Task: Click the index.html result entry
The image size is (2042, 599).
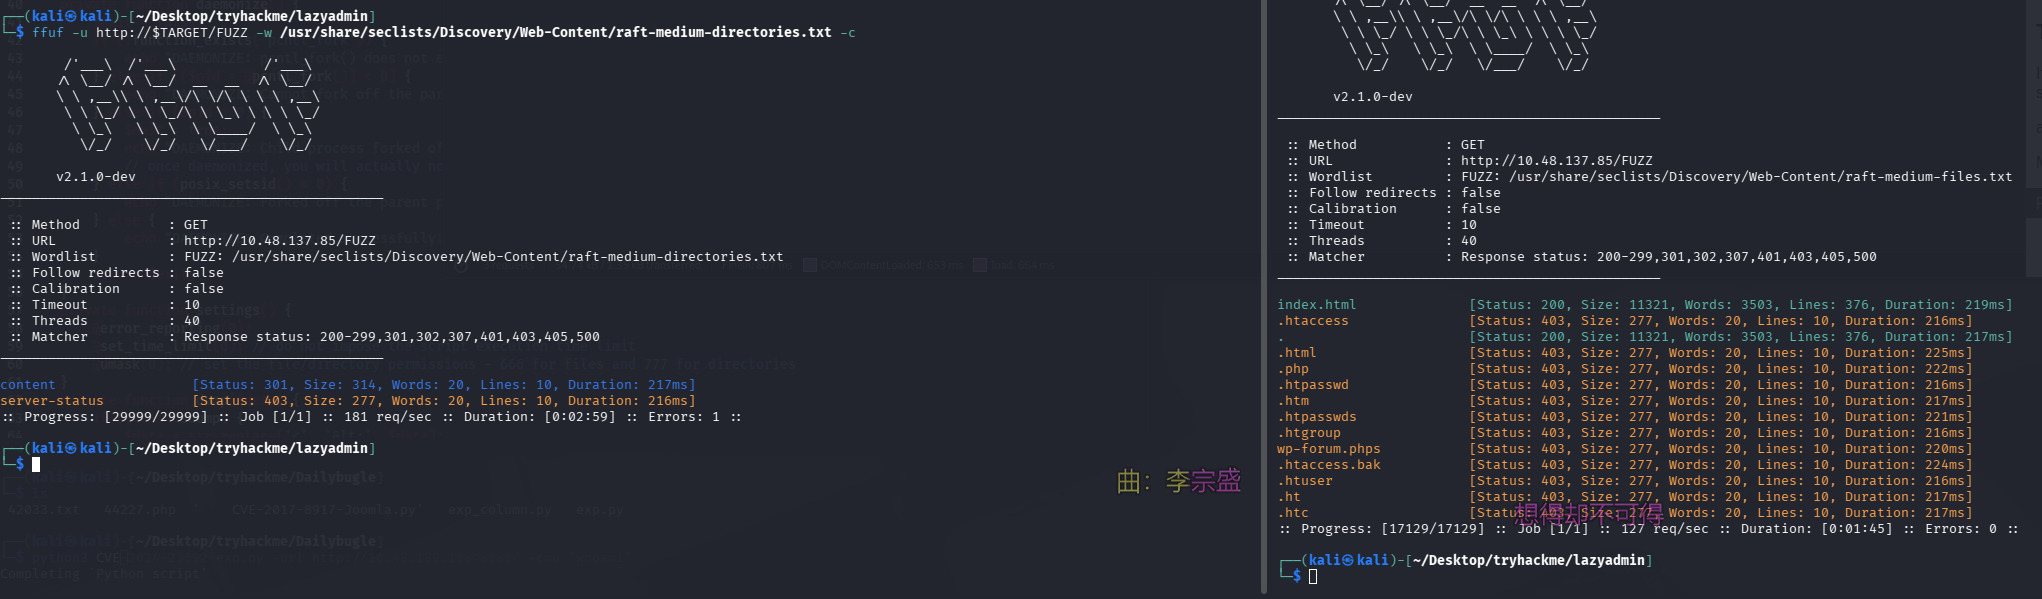Action: click(1316, 305)
